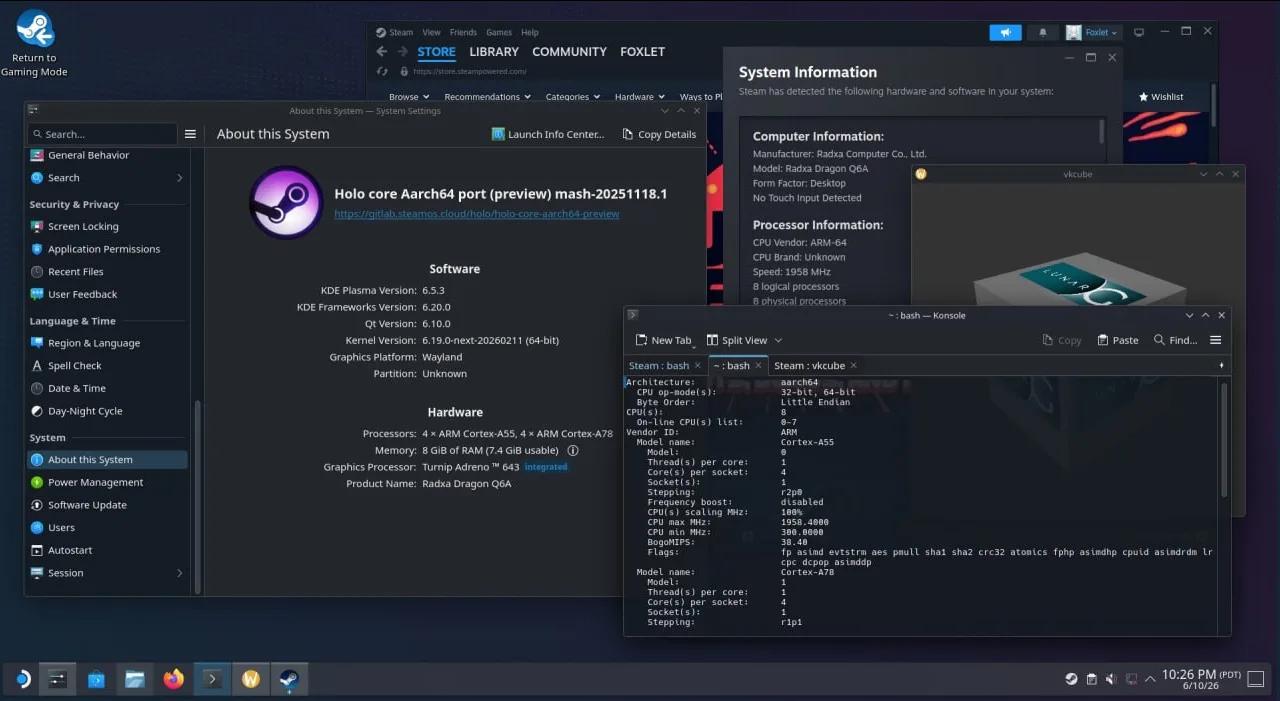Open the holo-core-aarch64-preview gitlab link

click(x=477, y=214)
